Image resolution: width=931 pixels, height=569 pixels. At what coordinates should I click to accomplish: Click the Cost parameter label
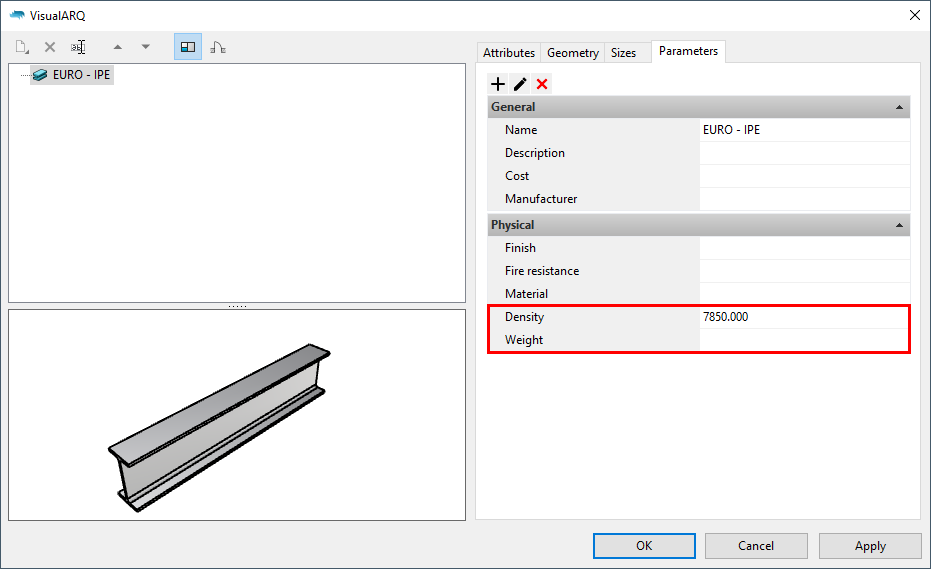pos(517,176)
